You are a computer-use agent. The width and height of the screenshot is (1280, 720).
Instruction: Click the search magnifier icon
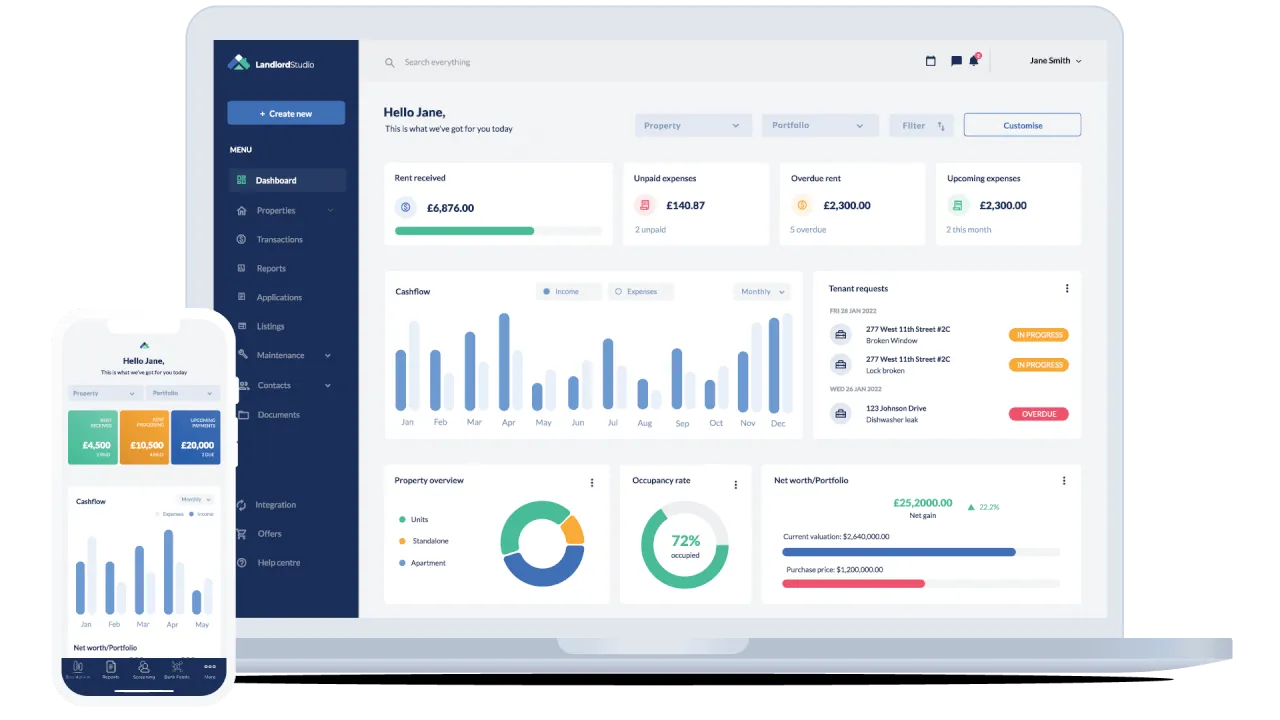click(390, 63)
